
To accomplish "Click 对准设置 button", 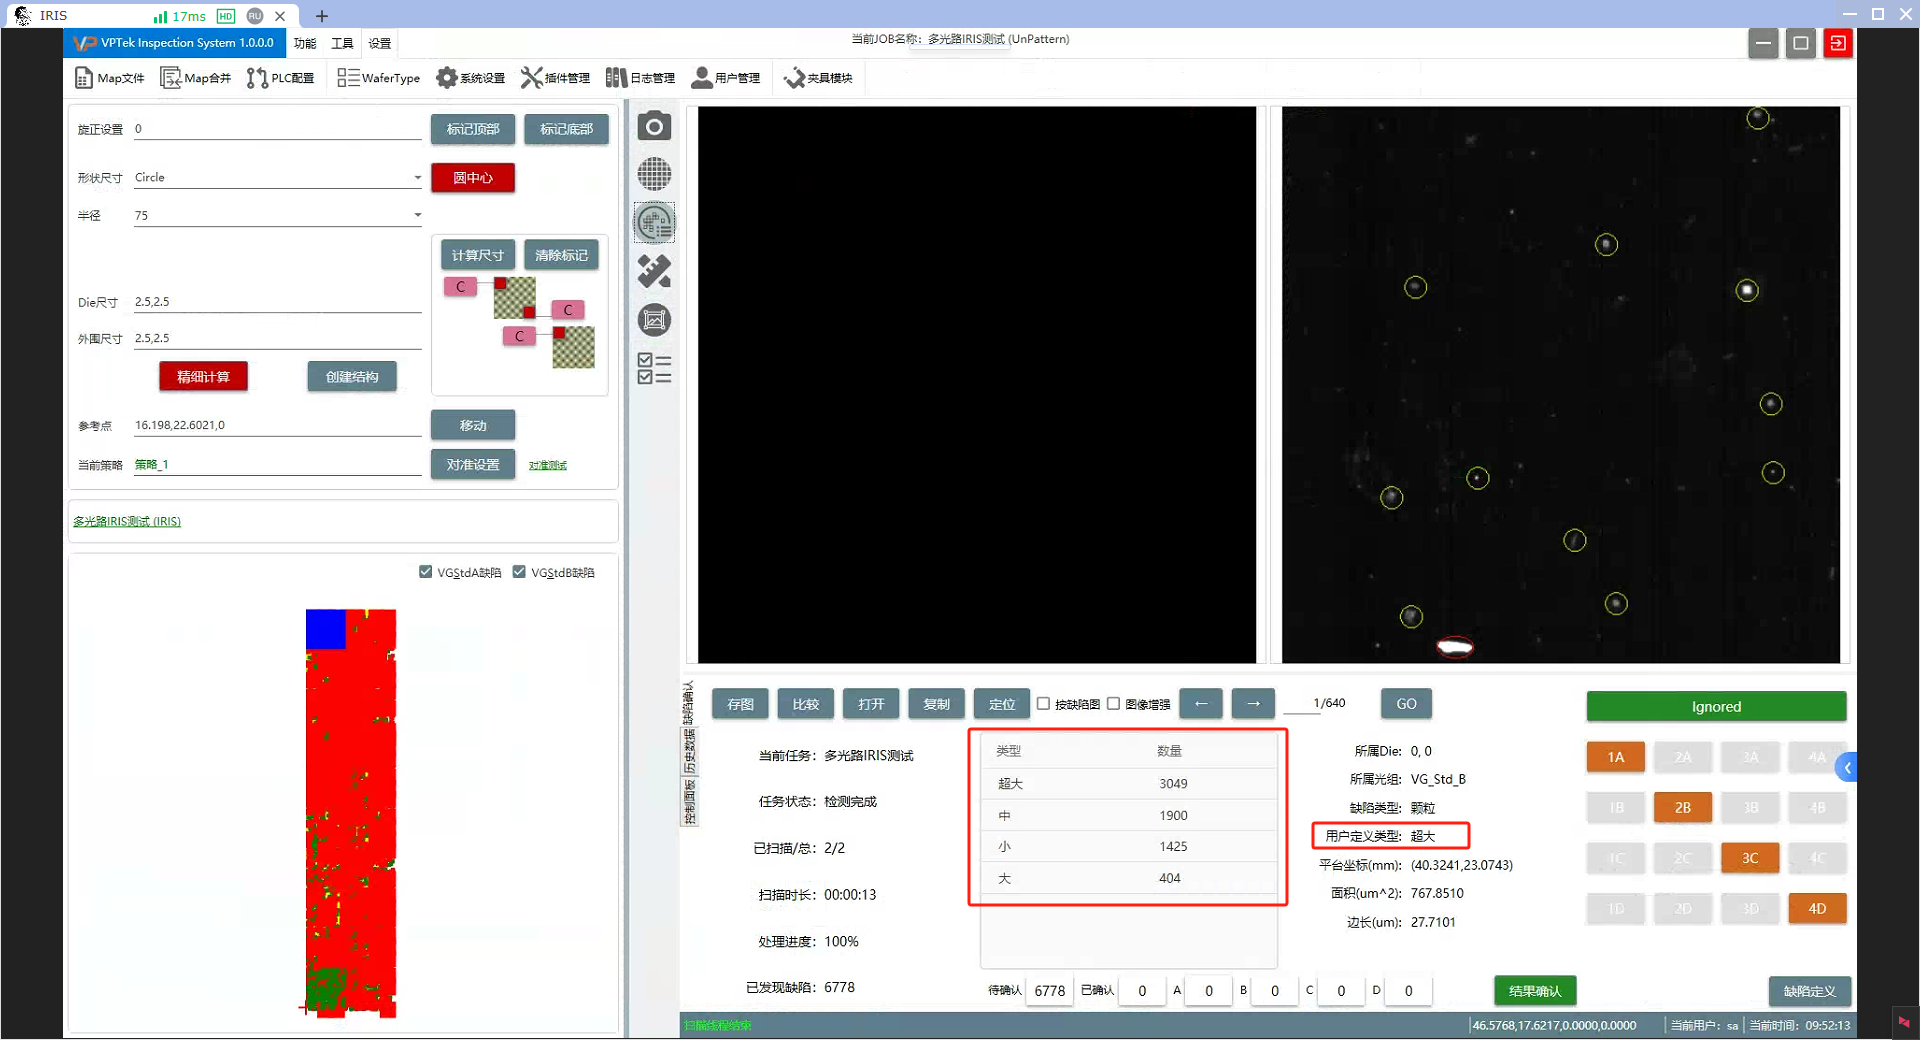I will tap(473, 465).
